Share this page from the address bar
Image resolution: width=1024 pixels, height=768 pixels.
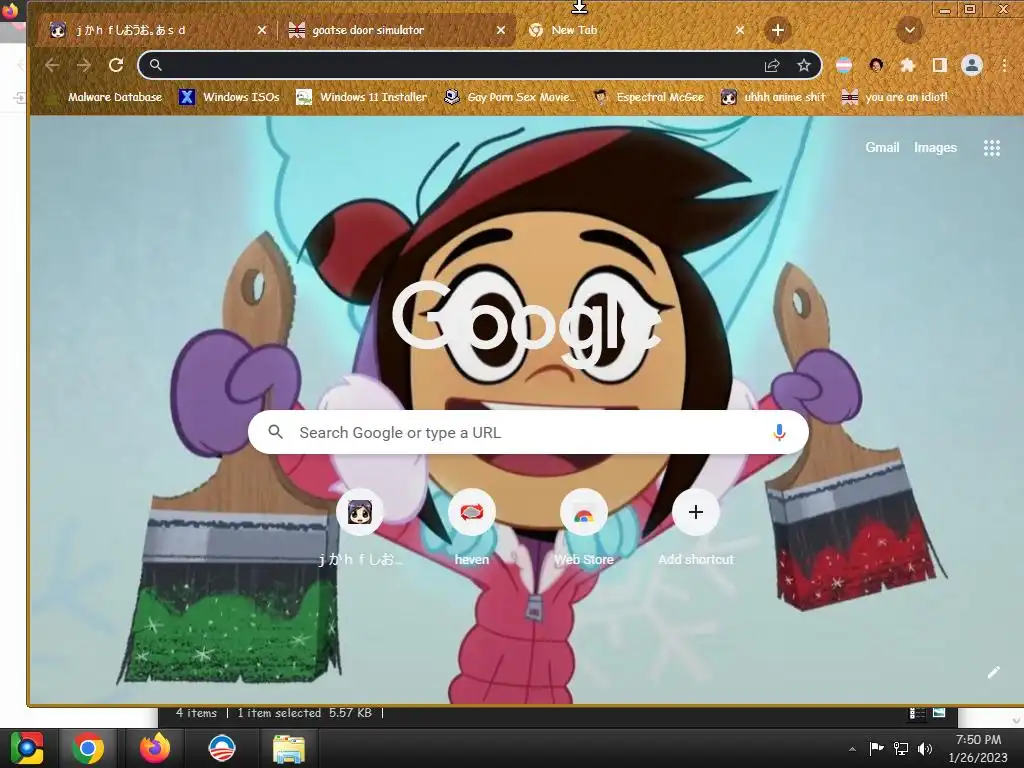pos(772,65)
